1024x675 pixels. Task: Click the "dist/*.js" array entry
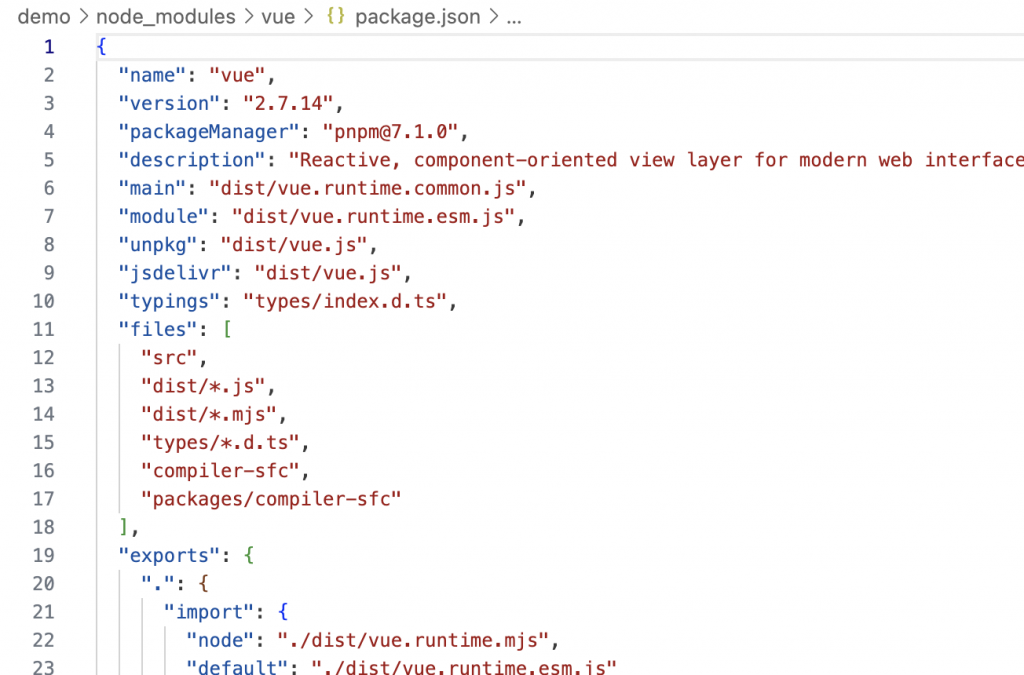point(204,386)
